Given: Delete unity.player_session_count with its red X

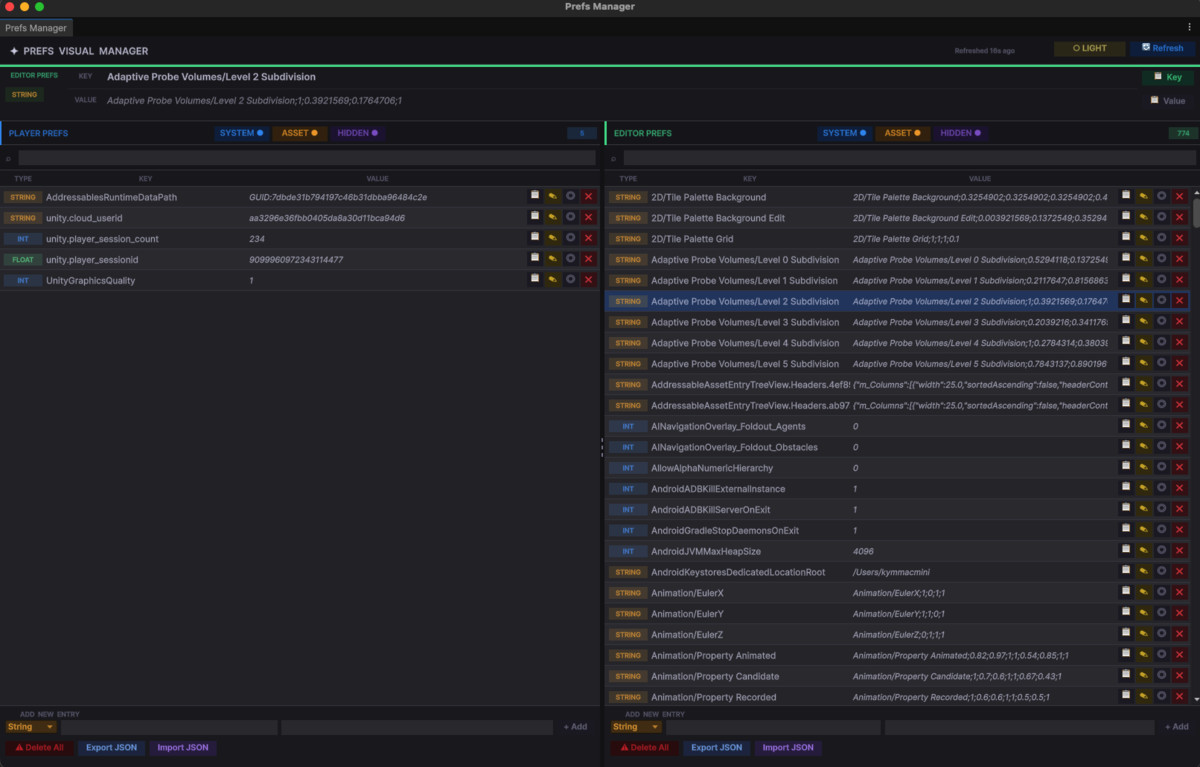Looking at the screenshot, I should (588, 238).
